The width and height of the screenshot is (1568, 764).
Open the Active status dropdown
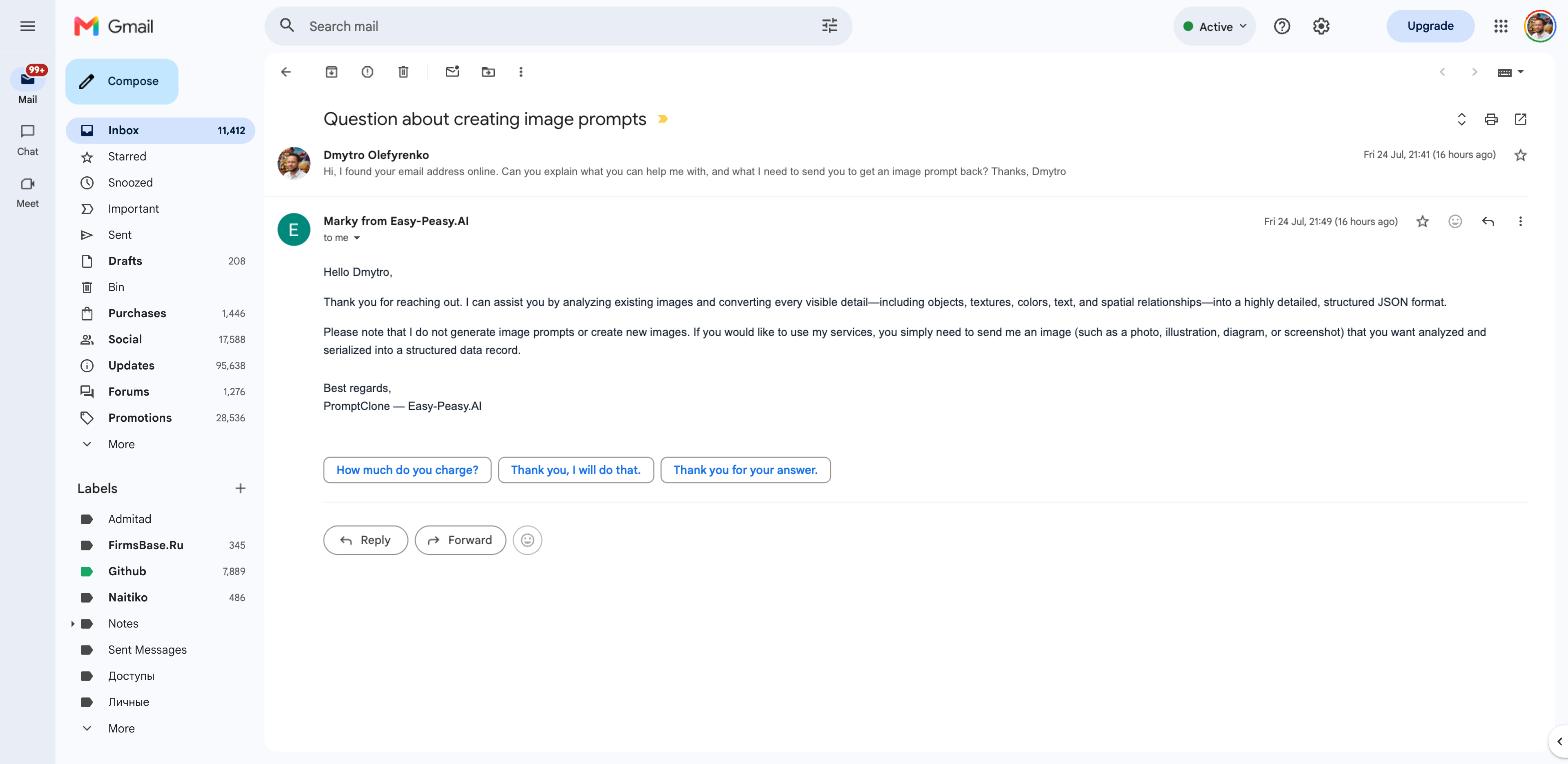pos(1214,26)
